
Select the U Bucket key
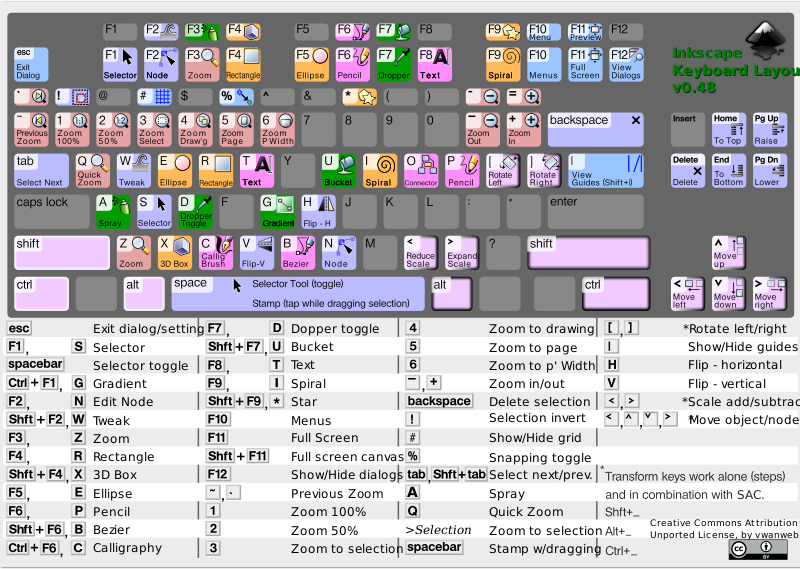click(338, 171)
